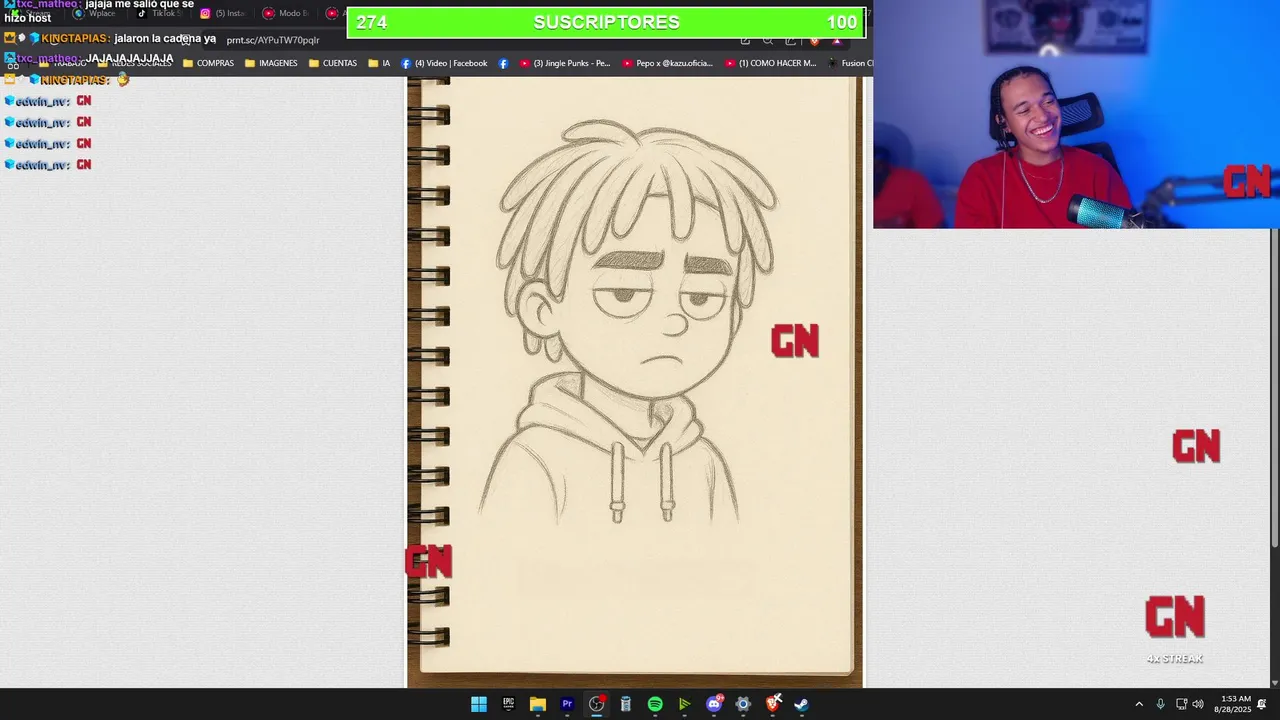
Task: Open Brave browser from the taskbar
Action: (x=772, y=704)
